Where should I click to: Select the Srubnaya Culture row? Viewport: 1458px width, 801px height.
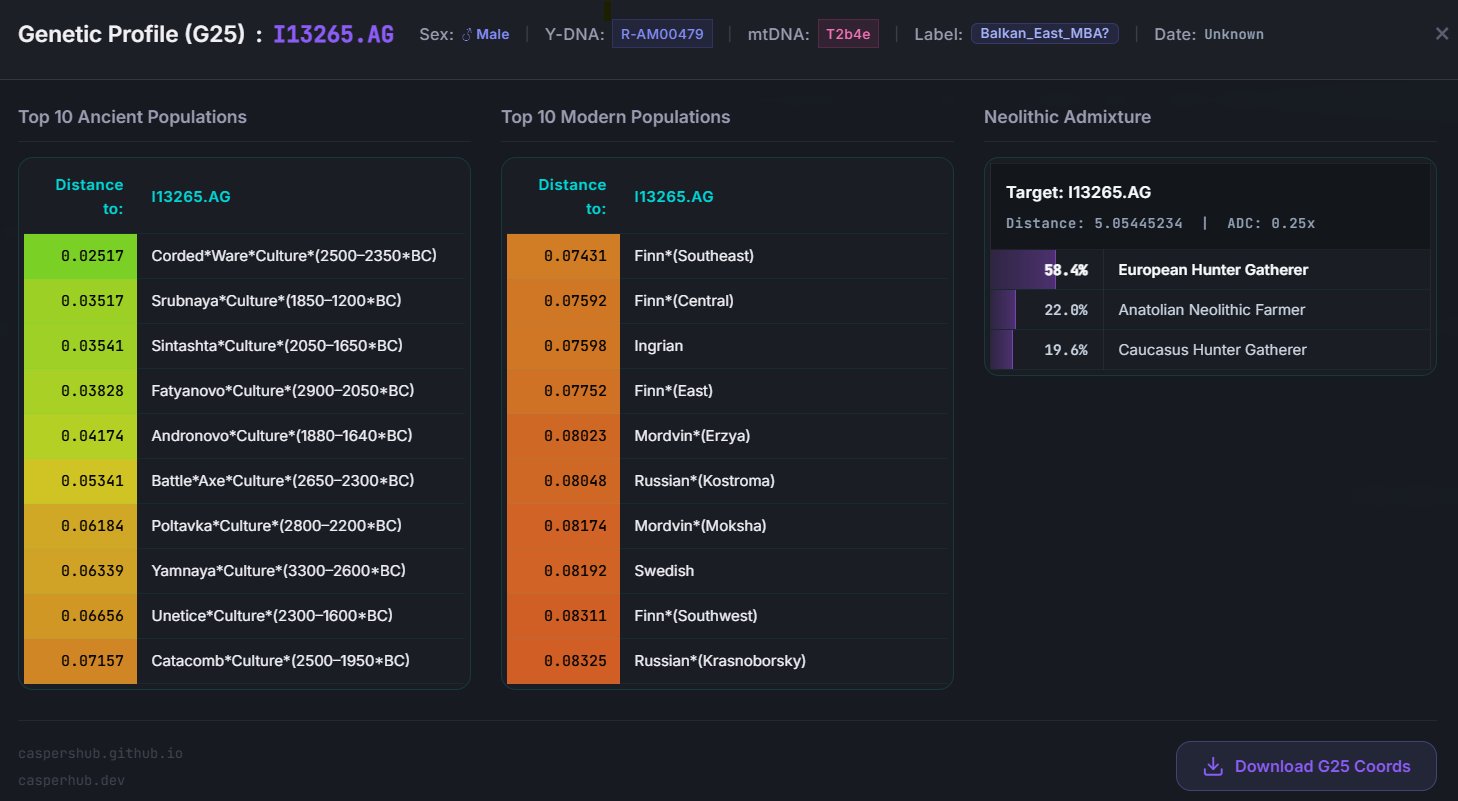(x=244, y=301)
